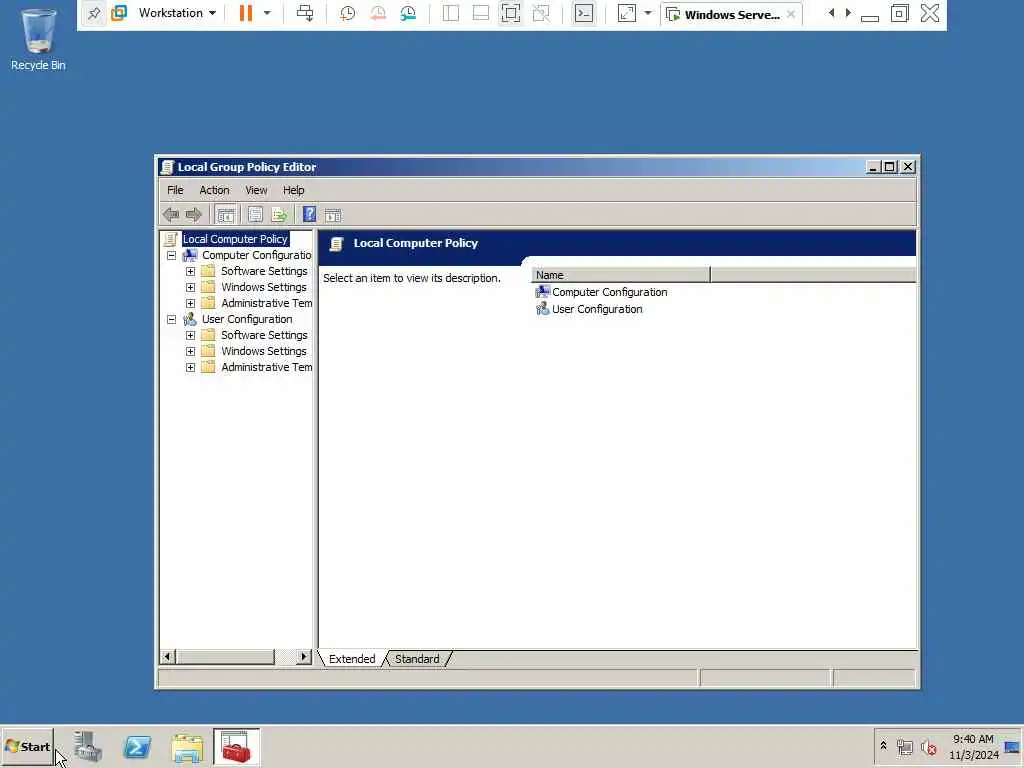Select Local Computer Policy root node in tree

pos(235,239)
